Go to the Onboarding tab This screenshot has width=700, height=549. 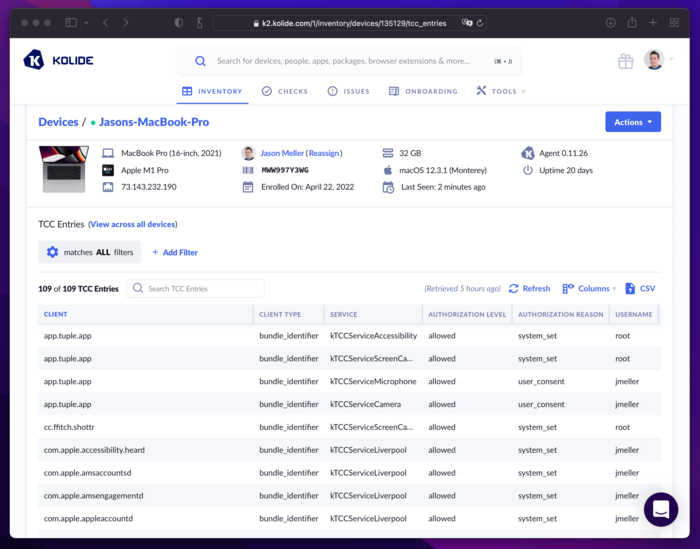423,91
